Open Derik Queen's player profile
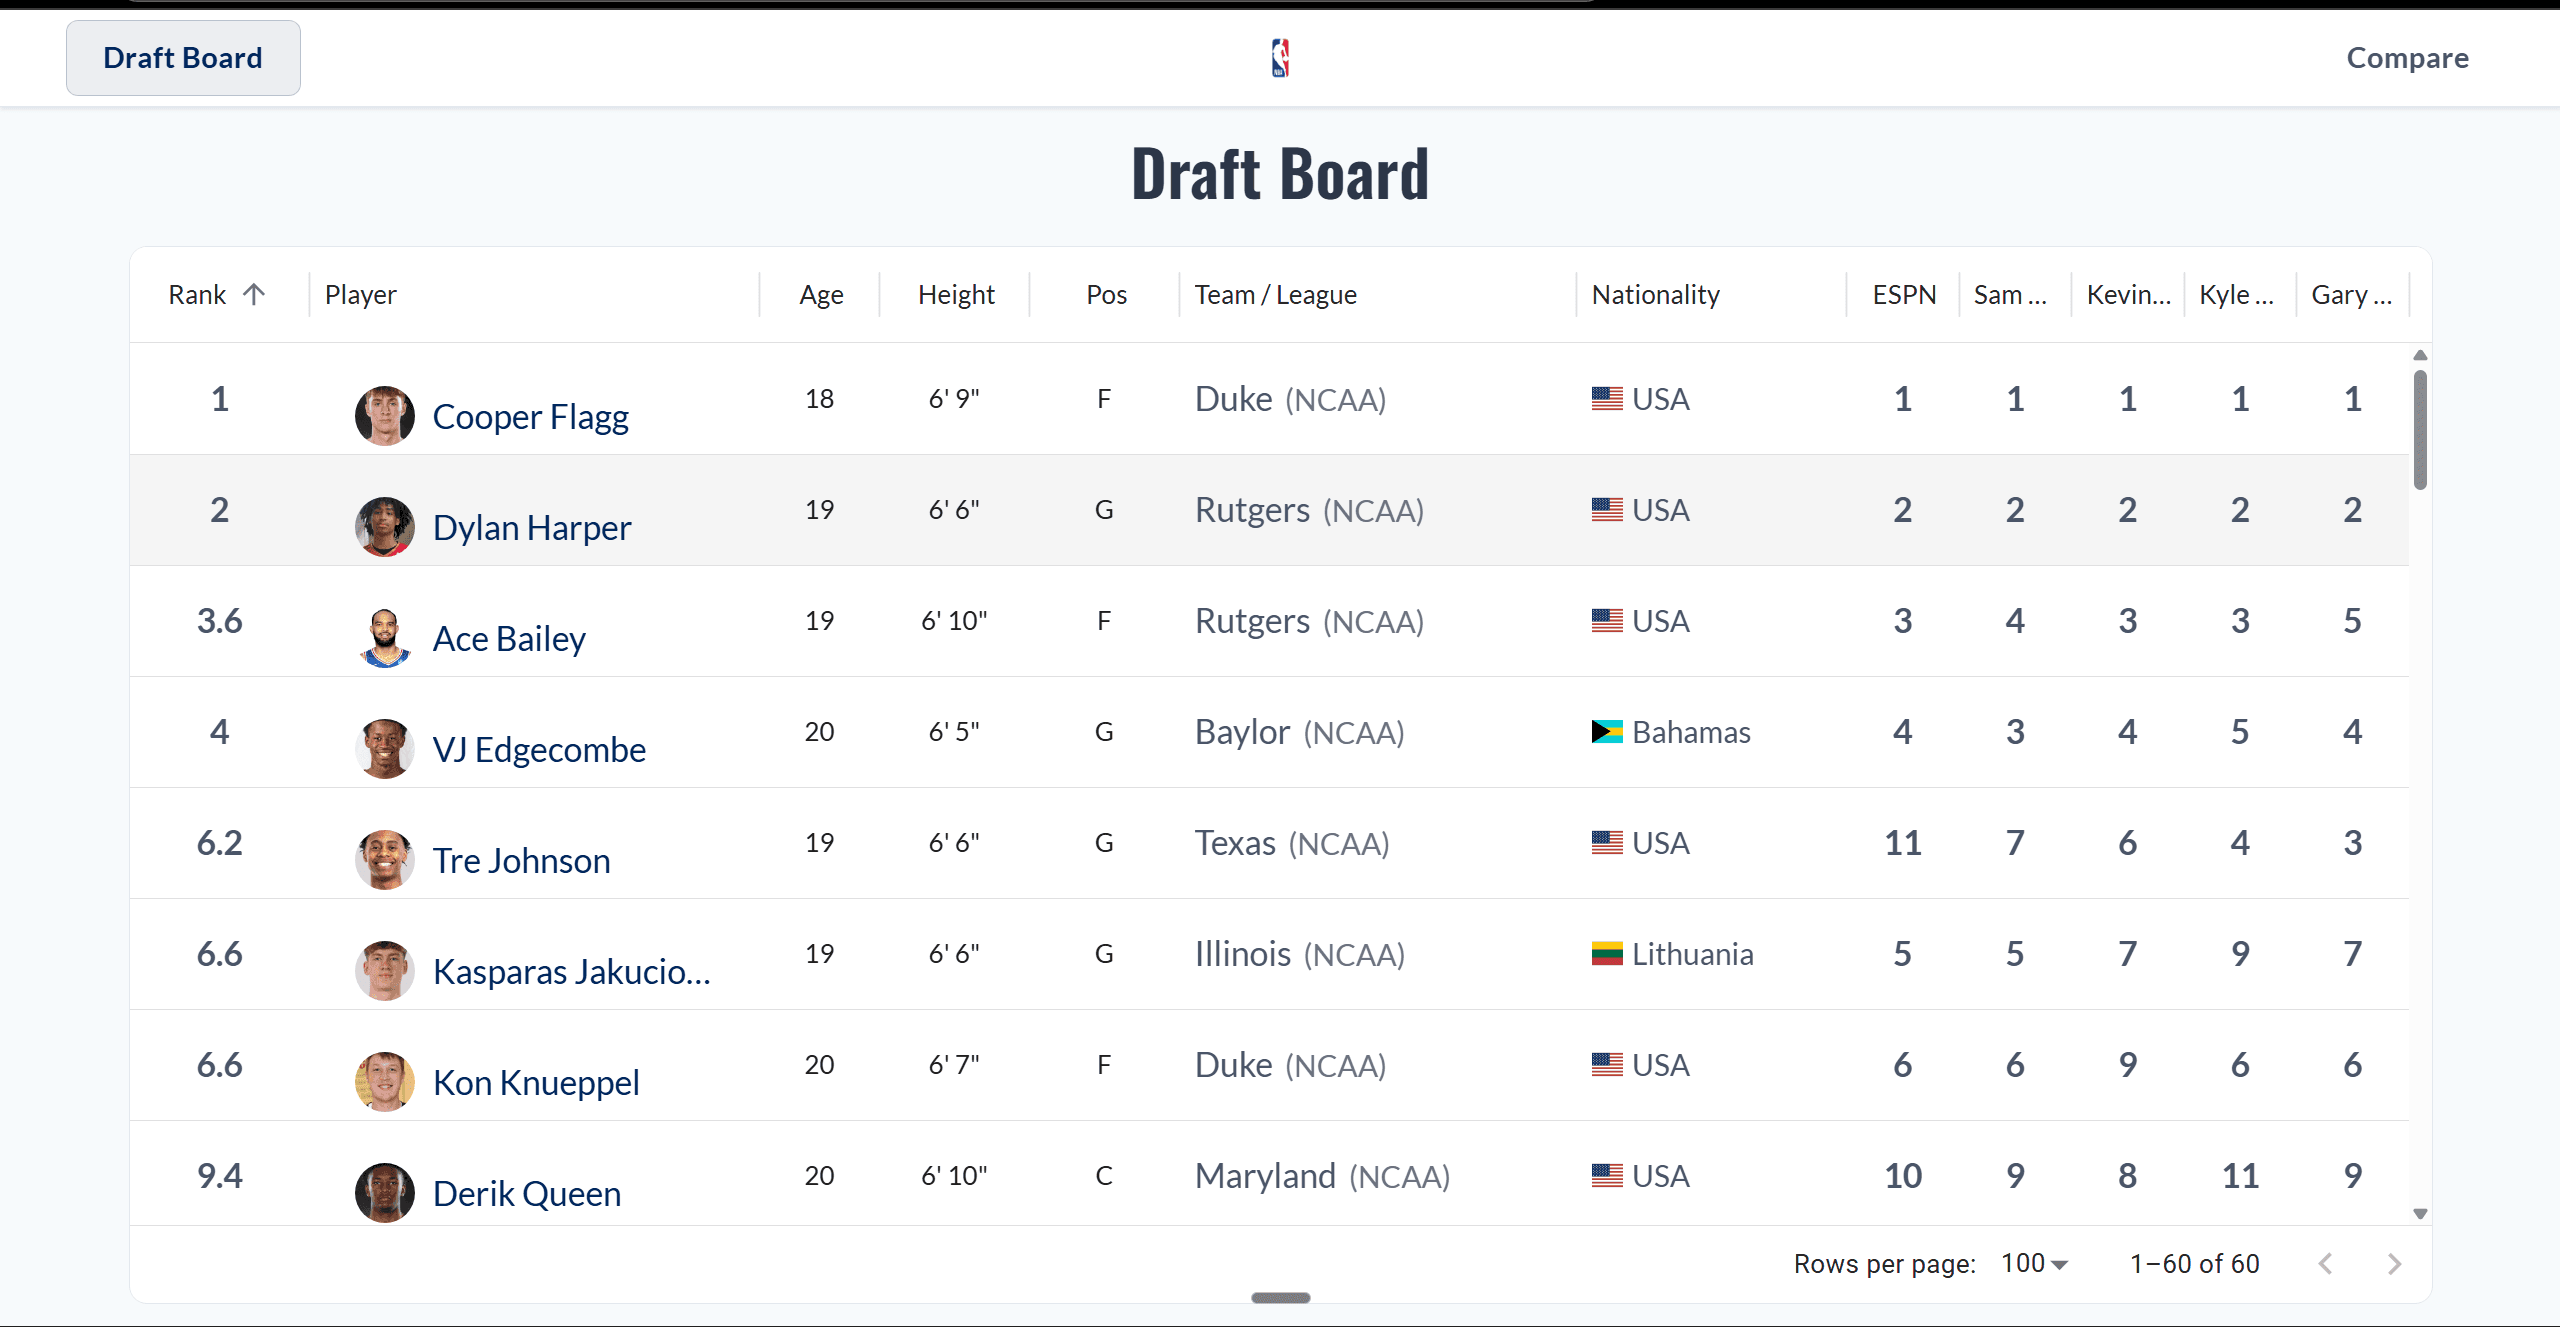 coord(526,1192)
